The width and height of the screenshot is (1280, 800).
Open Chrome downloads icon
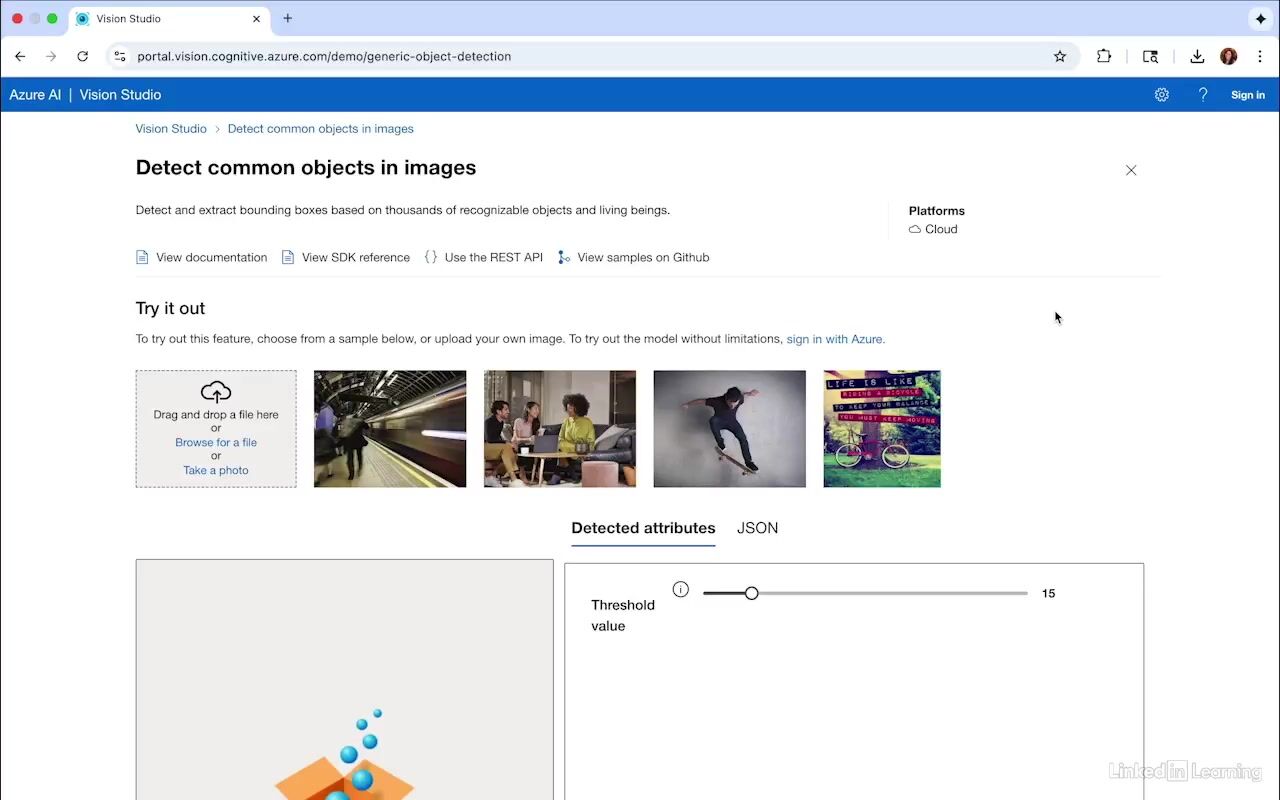(1197, 57)
